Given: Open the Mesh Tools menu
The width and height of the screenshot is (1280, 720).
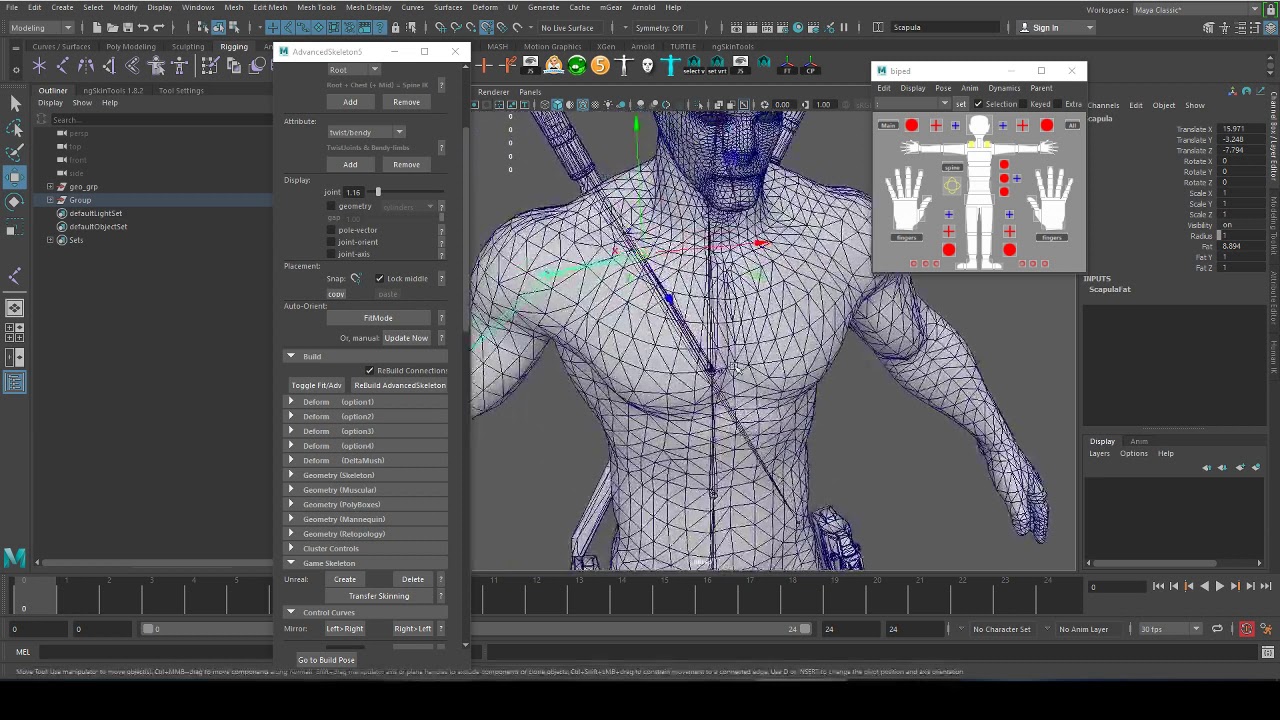Looking at the screenshot, I should 316,7.
